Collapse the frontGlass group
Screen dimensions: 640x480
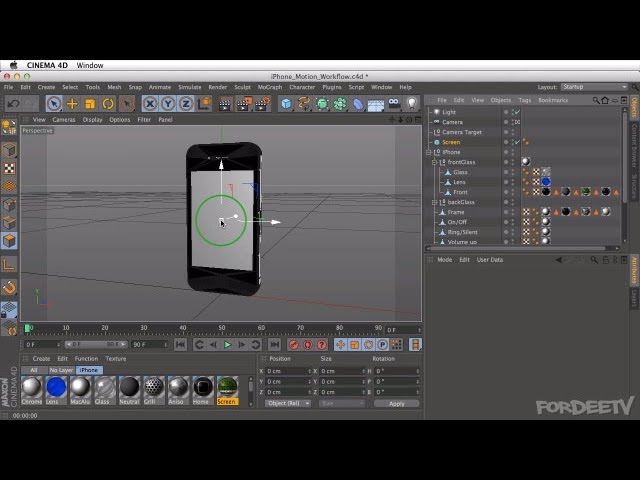tap(434, 162)
